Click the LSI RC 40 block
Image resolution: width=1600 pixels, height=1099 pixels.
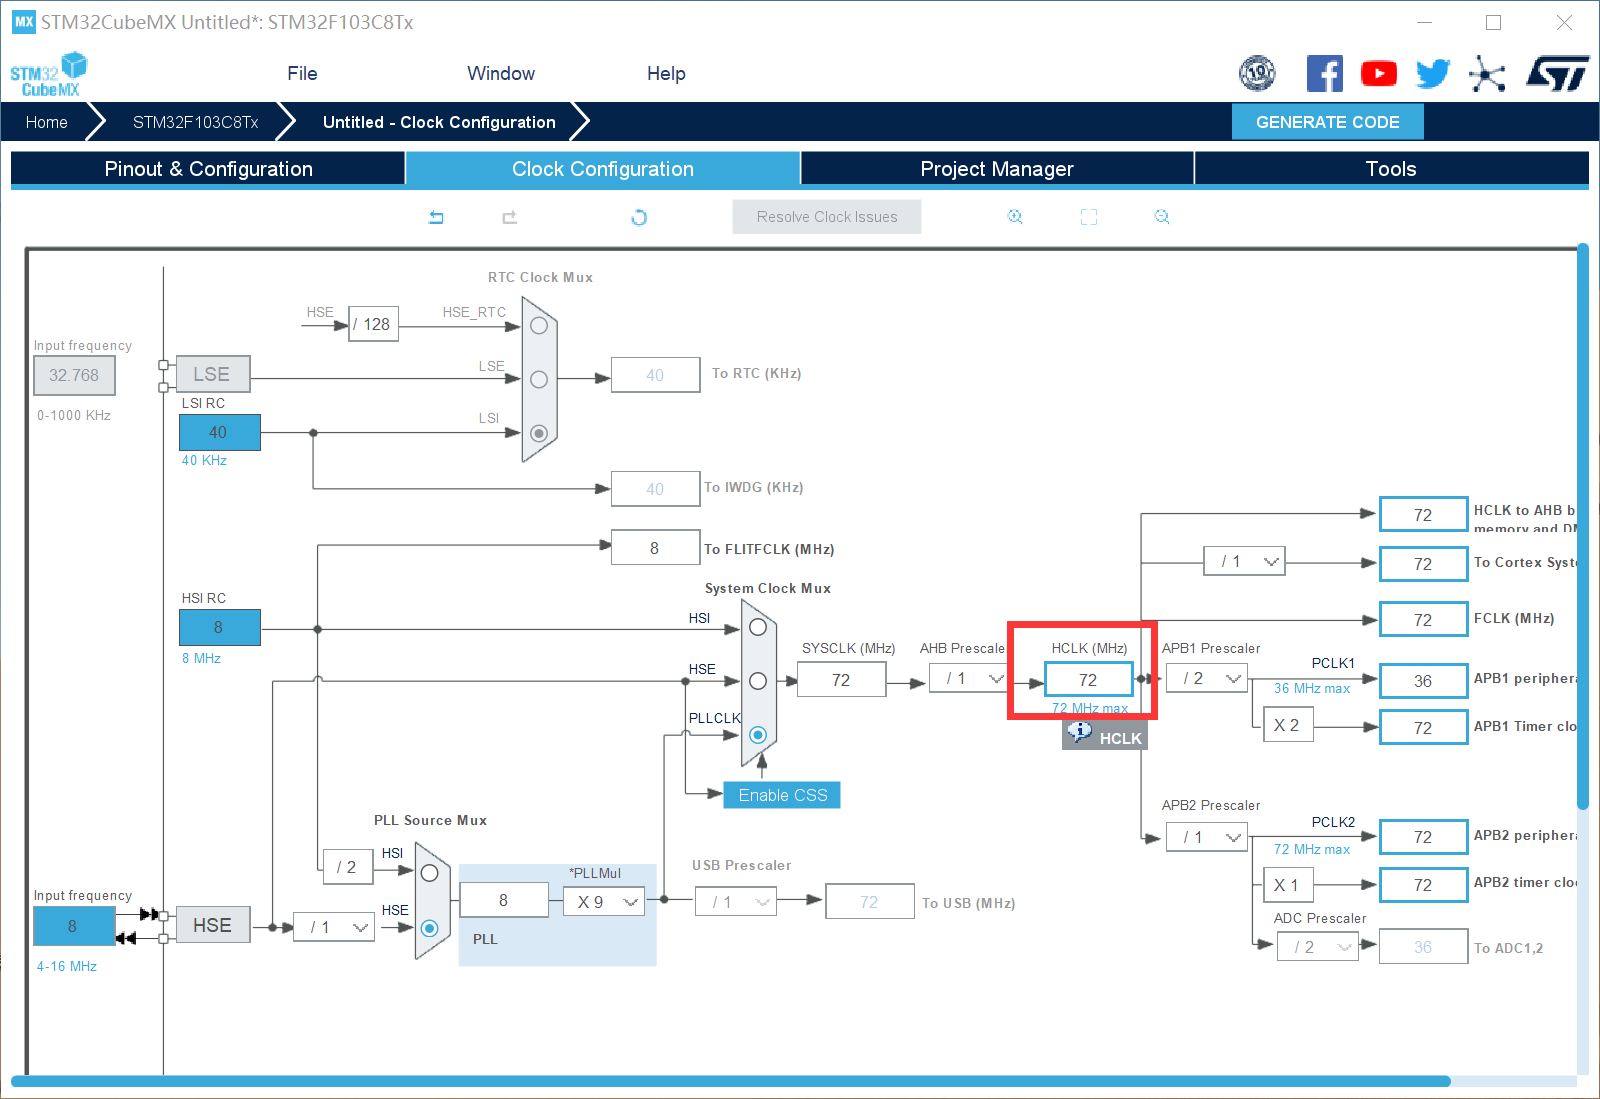pos(219,432)
